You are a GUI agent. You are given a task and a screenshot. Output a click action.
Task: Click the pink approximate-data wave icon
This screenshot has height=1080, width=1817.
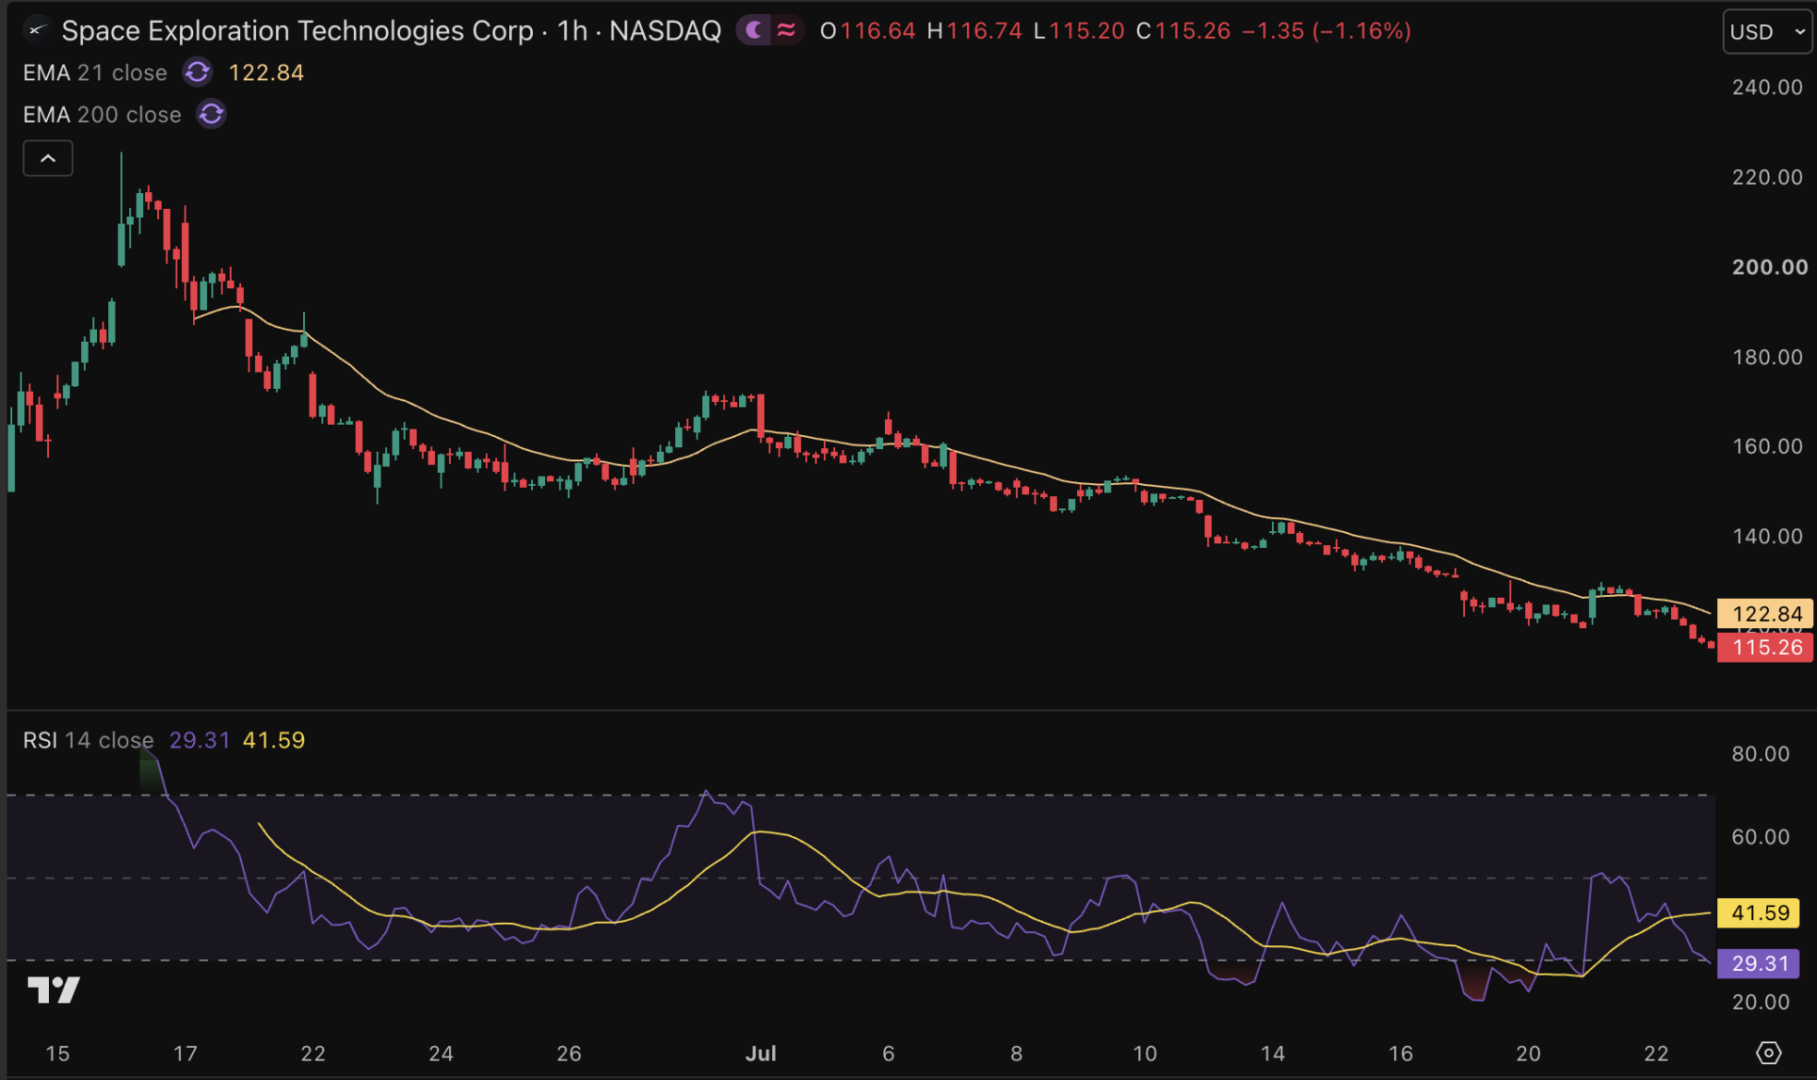787,31
